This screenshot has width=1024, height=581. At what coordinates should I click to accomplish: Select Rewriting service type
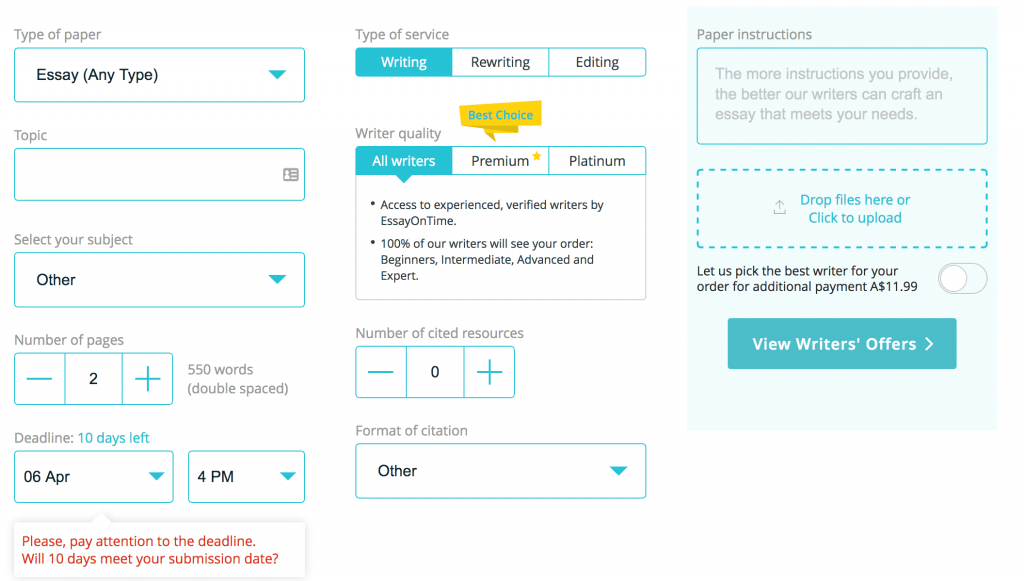(x=500, y=62)
